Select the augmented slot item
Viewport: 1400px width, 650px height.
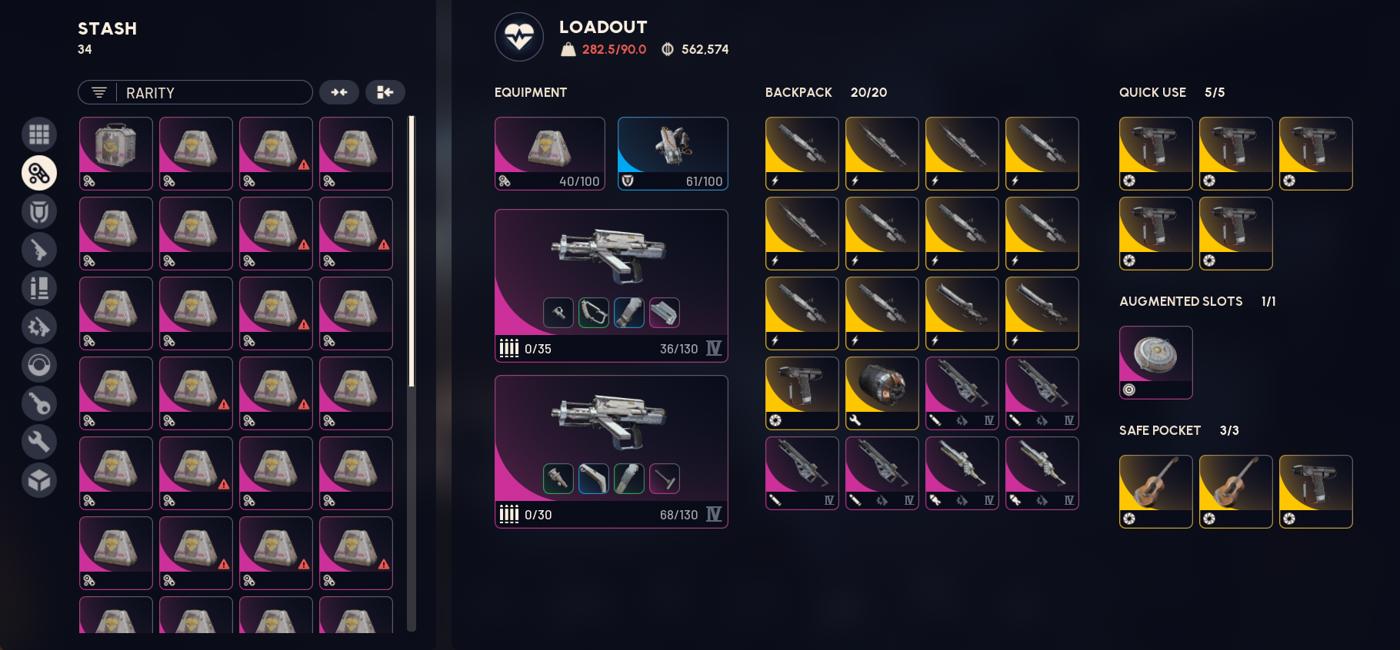pyautogui.click(x=1156, y=362)
